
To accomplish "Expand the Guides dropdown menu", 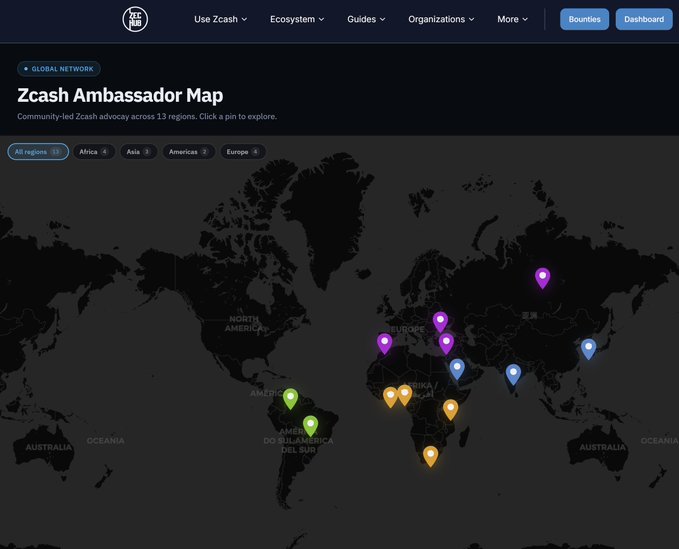I will coord(366,19).
